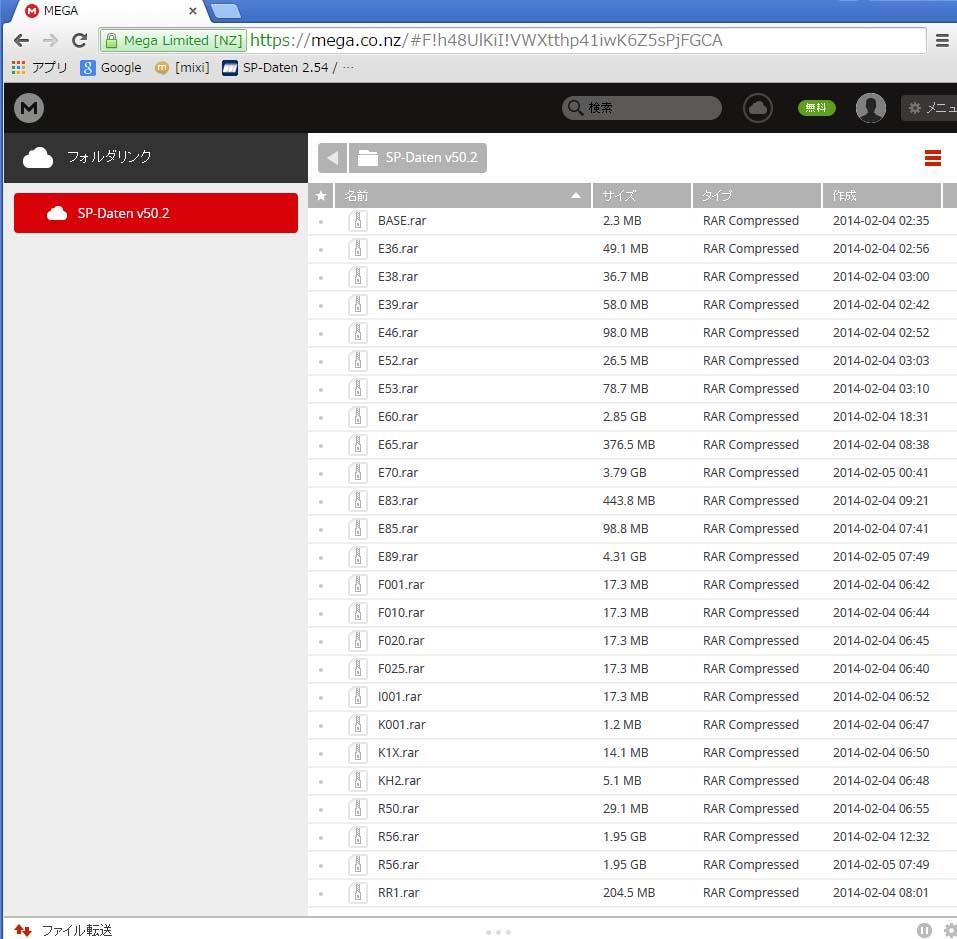Open アプリ apps bookmark
The width and height of the screenshot is (957, 939).
pyautogui.click(x=40, y=67)
